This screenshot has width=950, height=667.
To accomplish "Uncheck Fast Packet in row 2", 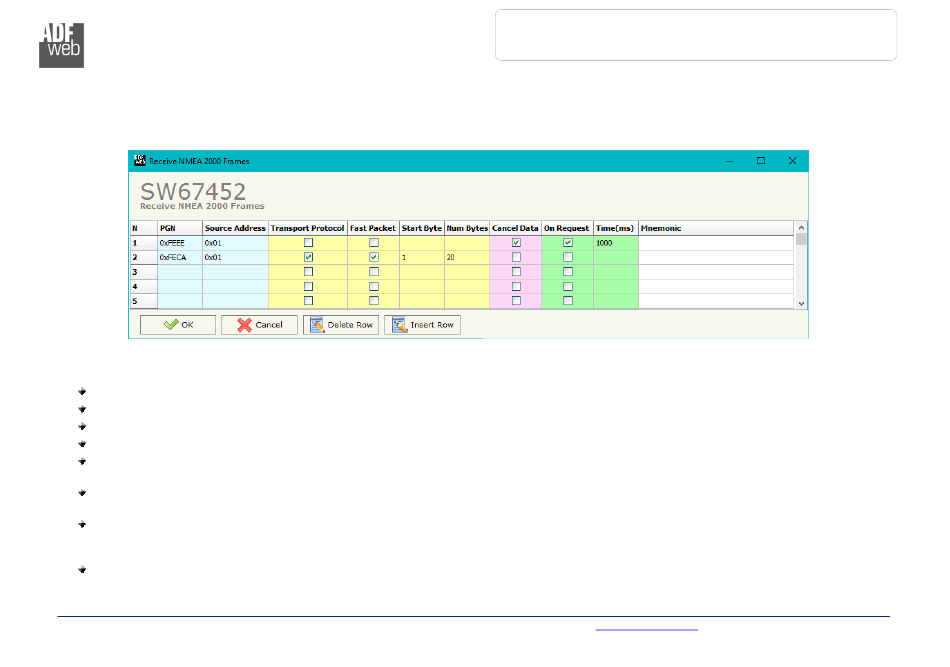I will point(374,257).
